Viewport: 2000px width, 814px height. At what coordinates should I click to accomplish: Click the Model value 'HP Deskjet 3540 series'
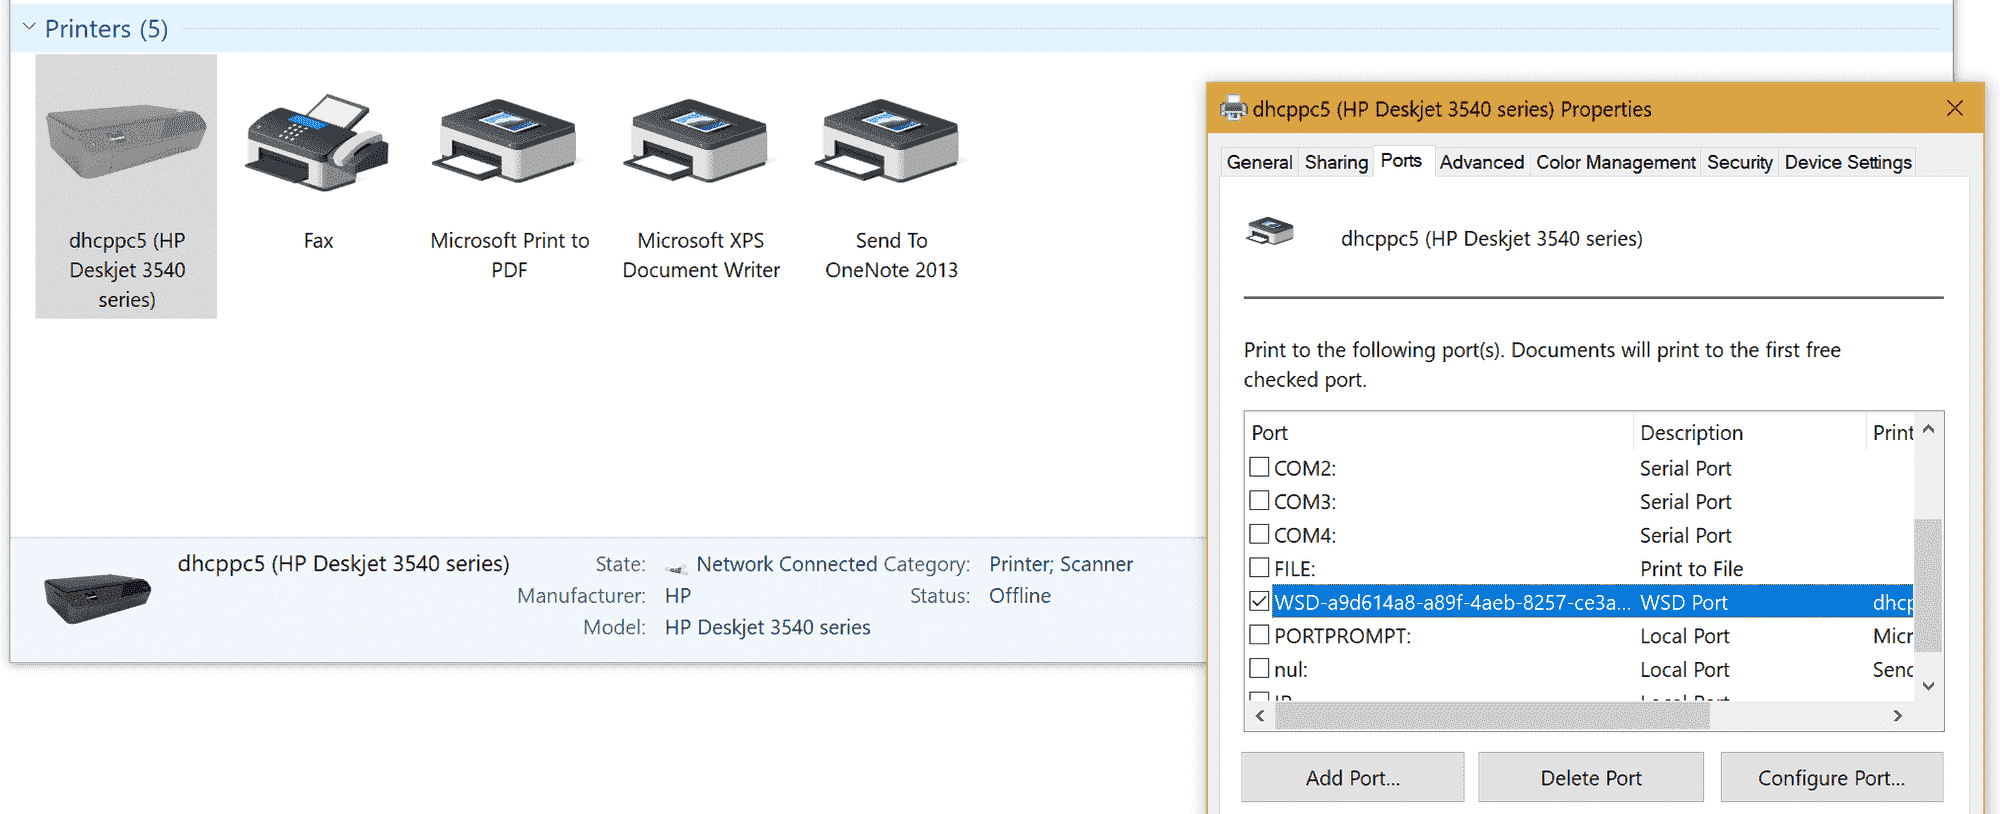click(x=767, y=627)
